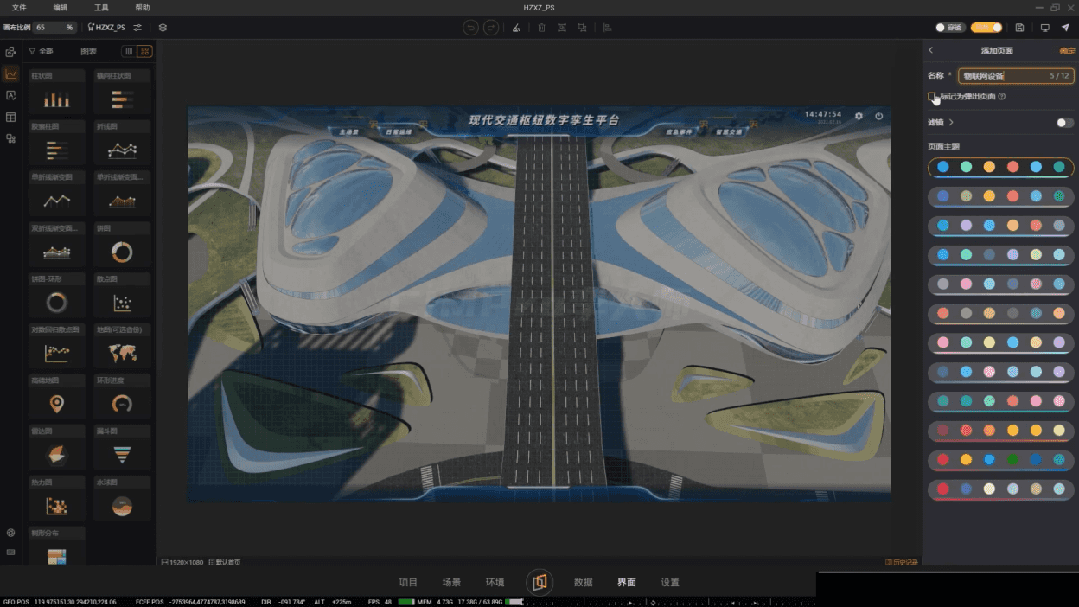Click the power icon in the scene header
This screenshot has height=607, width=1079.
[879, 116]
